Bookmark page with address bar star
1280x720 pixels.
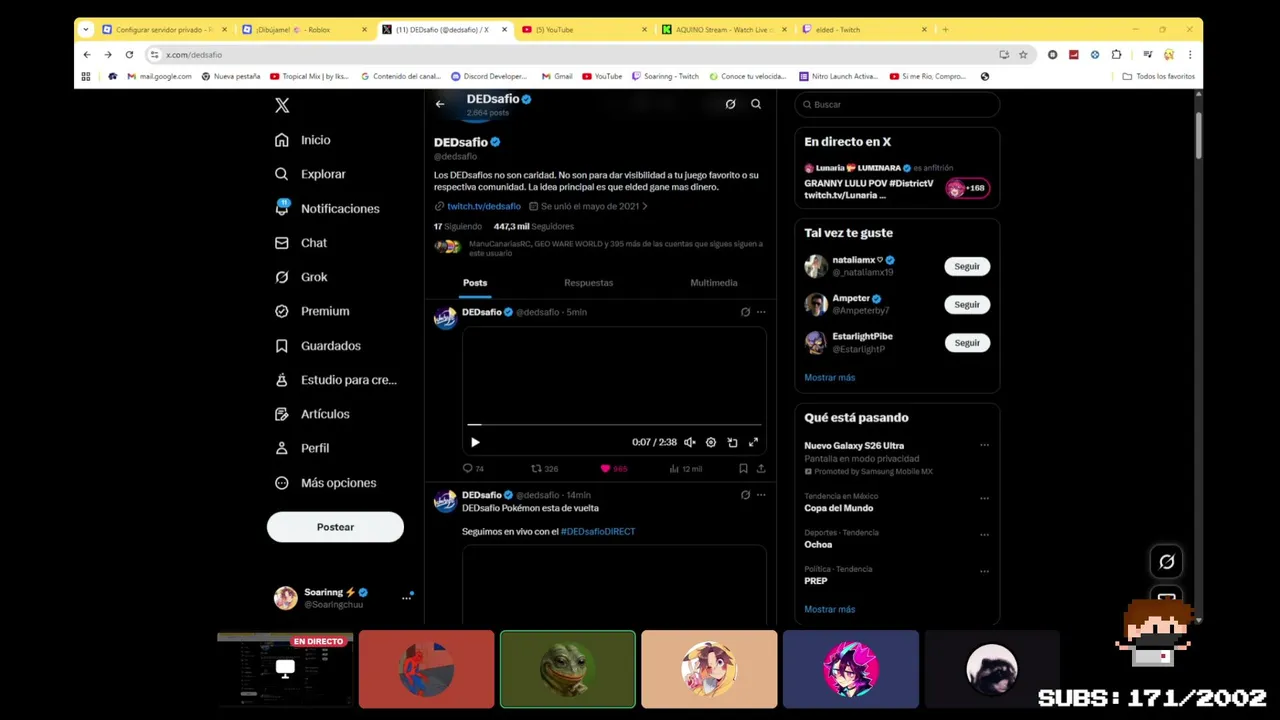click(1023, 55)
